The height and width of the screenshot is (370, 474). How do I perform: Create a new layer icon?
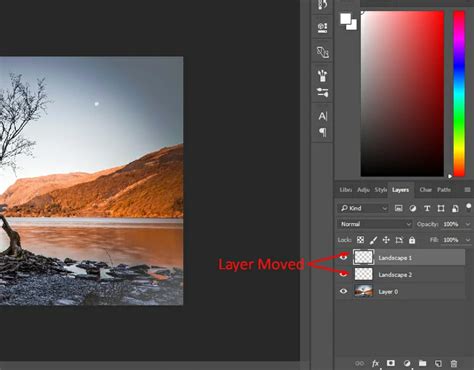click(x=438, y=364)
